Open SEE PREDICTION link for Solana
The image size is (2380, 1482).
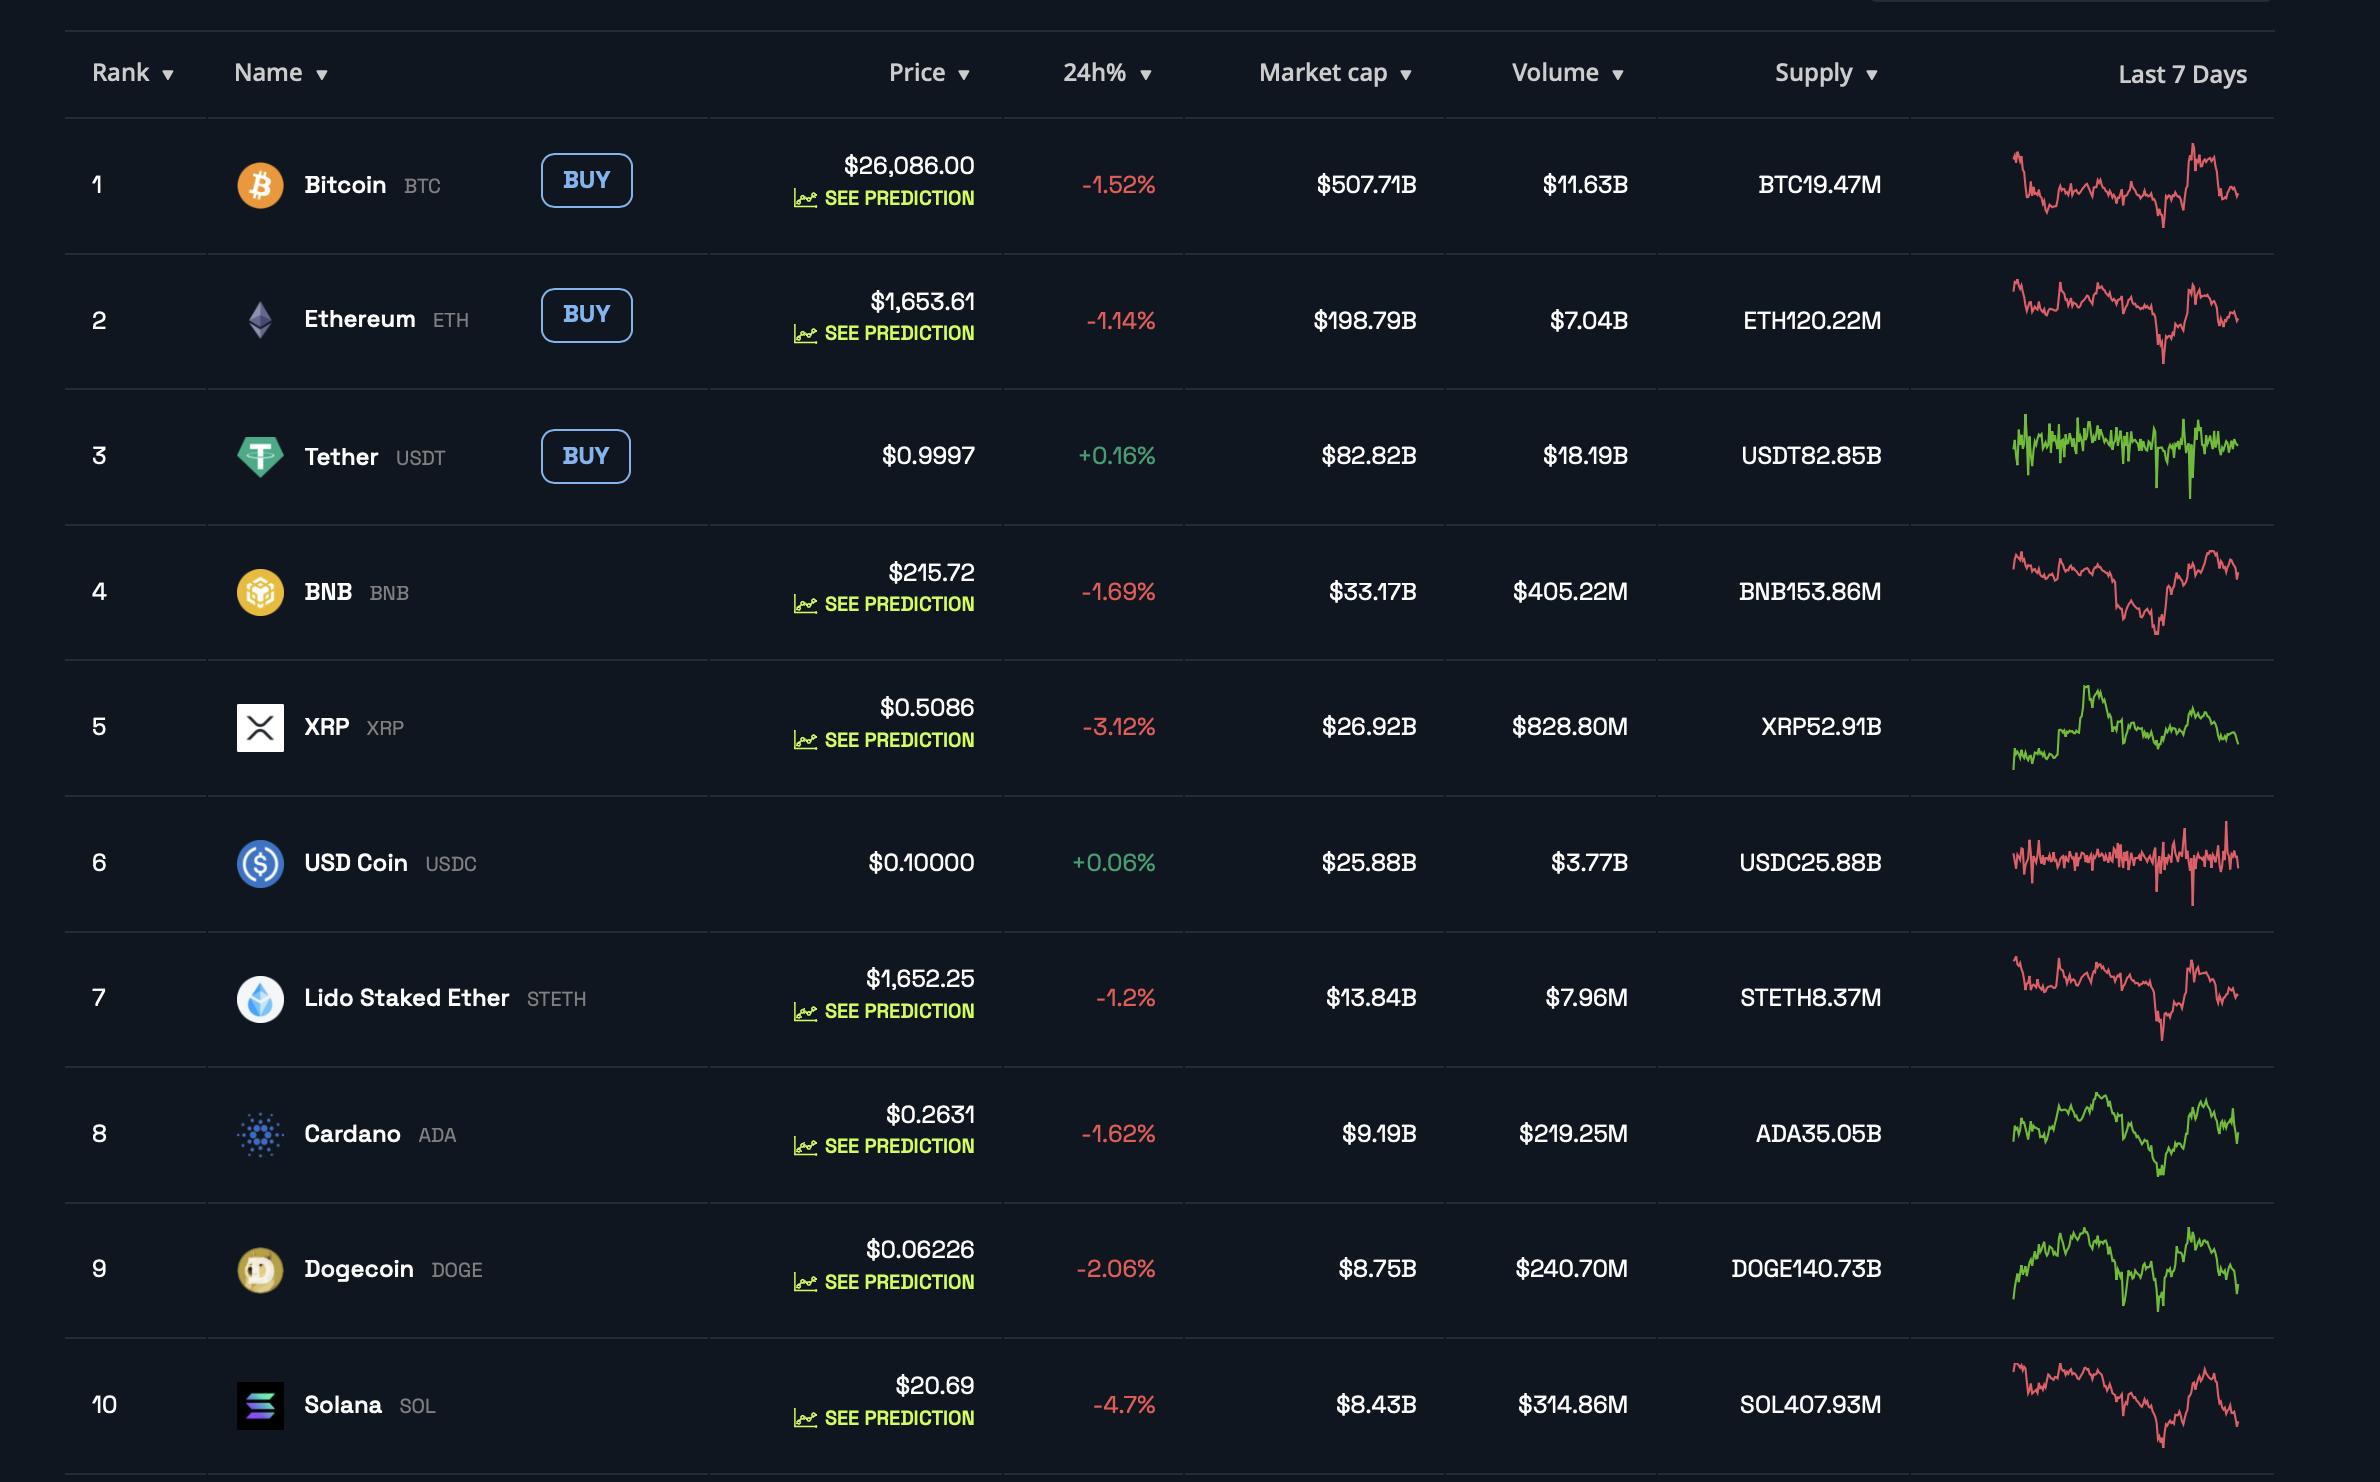897,1418
